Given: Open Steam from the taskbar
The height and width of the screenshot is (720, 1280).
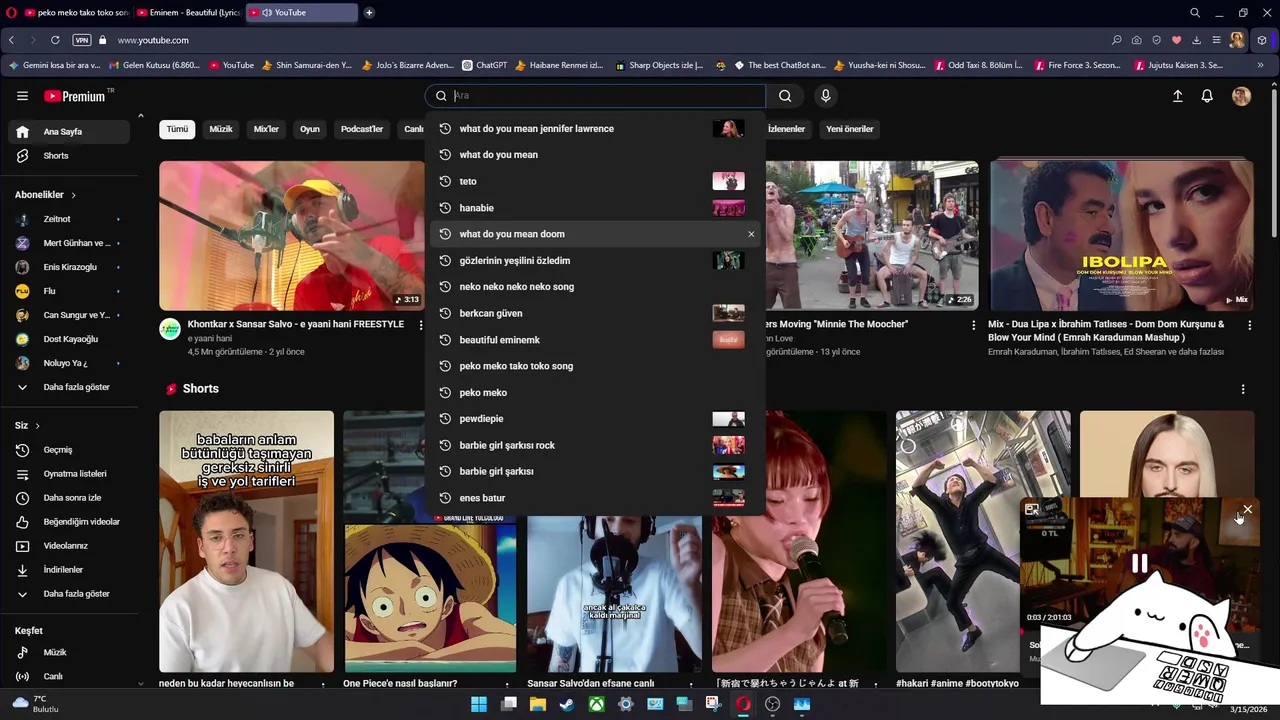Looking at the screenshot, I should coord(567,704).
